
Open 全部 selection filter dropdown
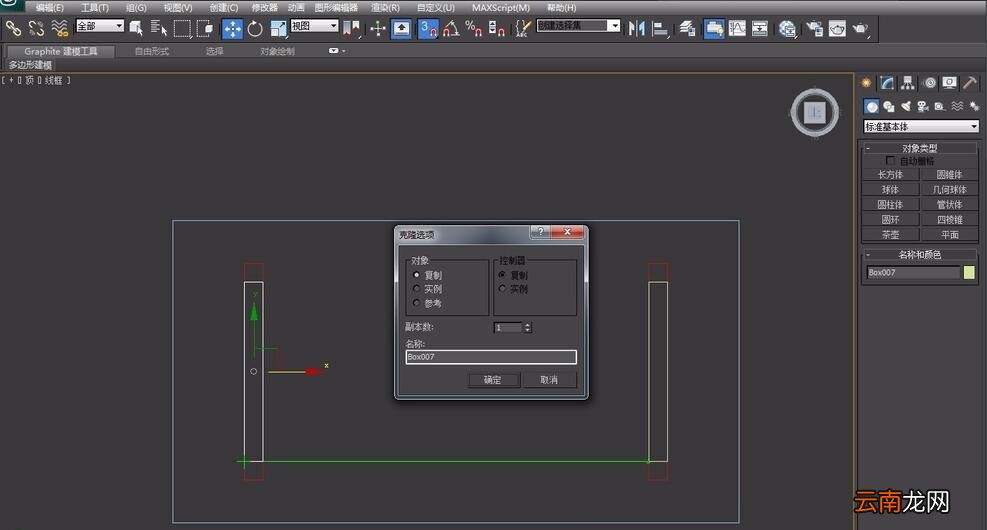coord(99,26)
